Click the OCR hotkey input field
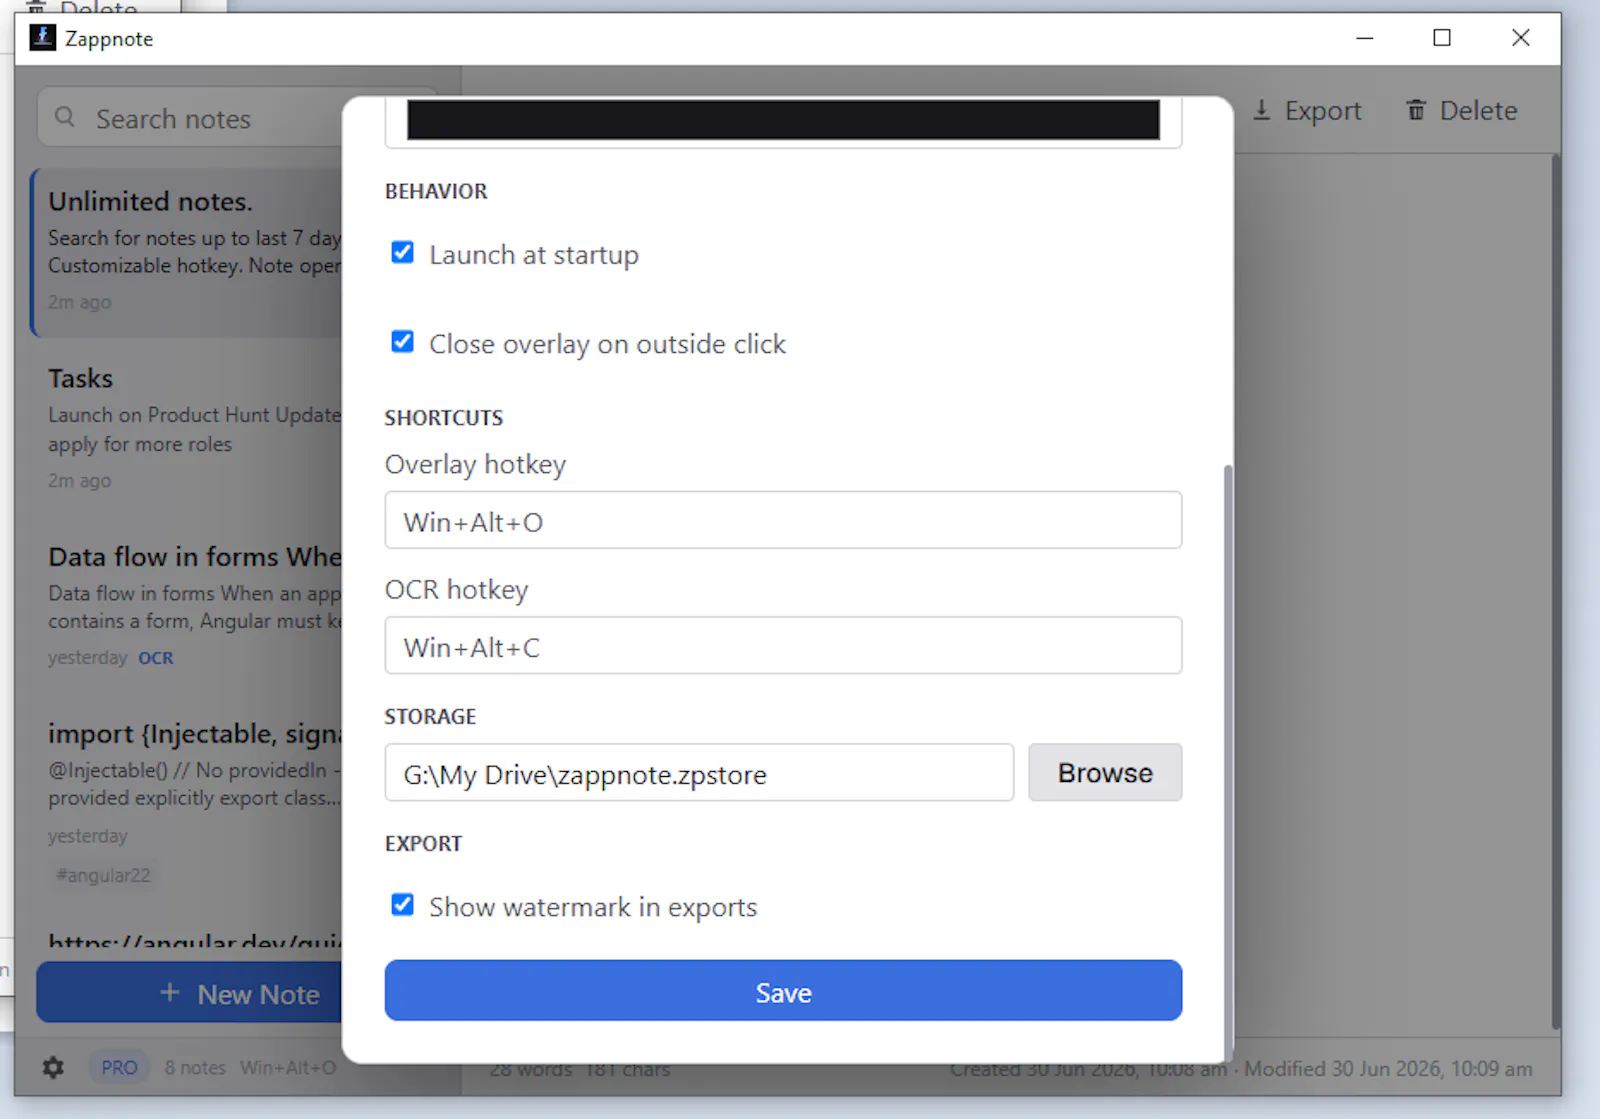Image resolution: width=1600 pixels, height=1119 pixels. tap(783, 645)
